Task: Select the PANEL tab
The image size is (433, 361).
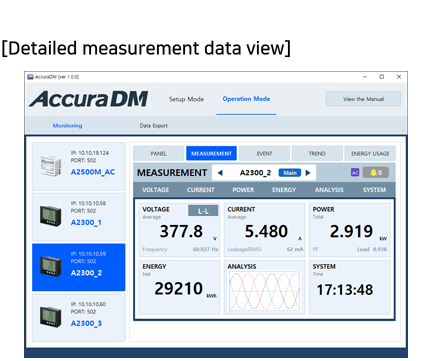Action: pos(159,153)
